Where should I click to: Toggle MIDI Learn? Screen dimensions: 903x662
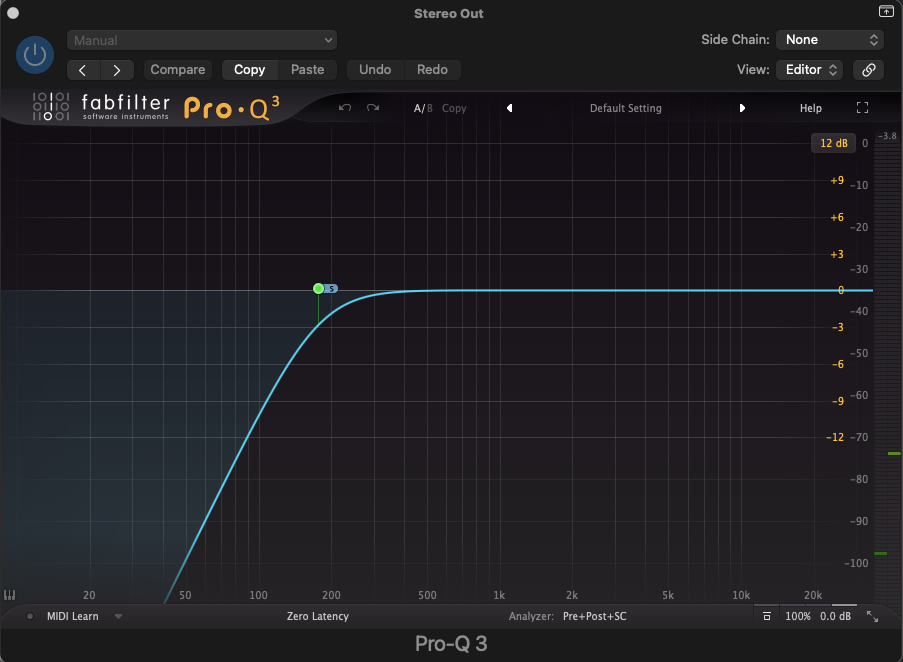pos(73,617)
